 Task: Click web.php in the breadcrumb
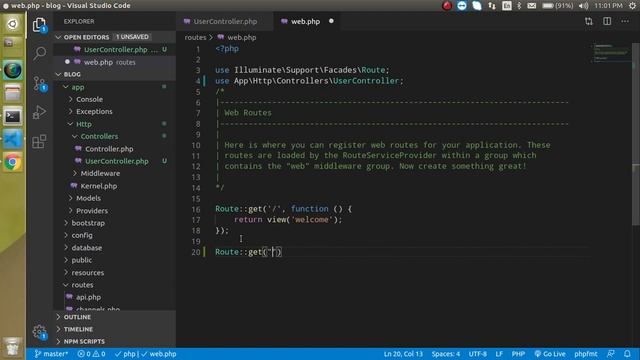click(242, 37)
